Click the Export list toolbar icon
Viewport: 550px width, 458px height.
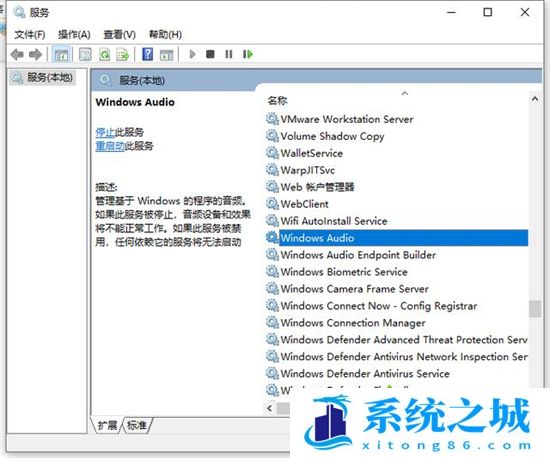123,54
